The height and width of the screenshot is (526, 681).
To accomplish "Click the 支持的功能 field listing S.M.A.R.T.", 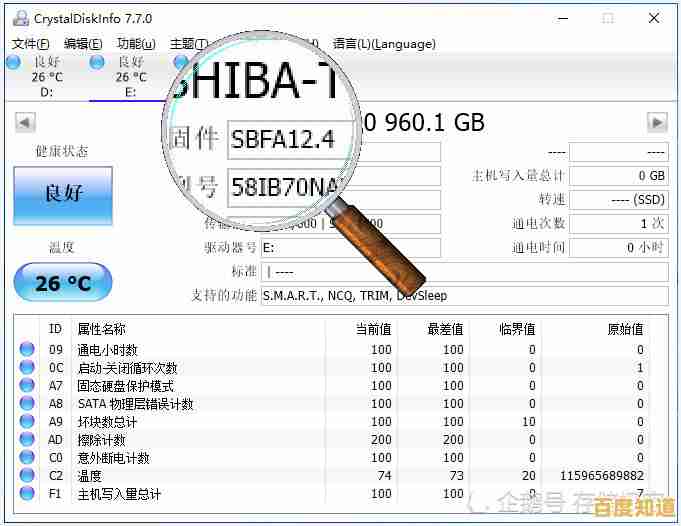I will (464, 296).
